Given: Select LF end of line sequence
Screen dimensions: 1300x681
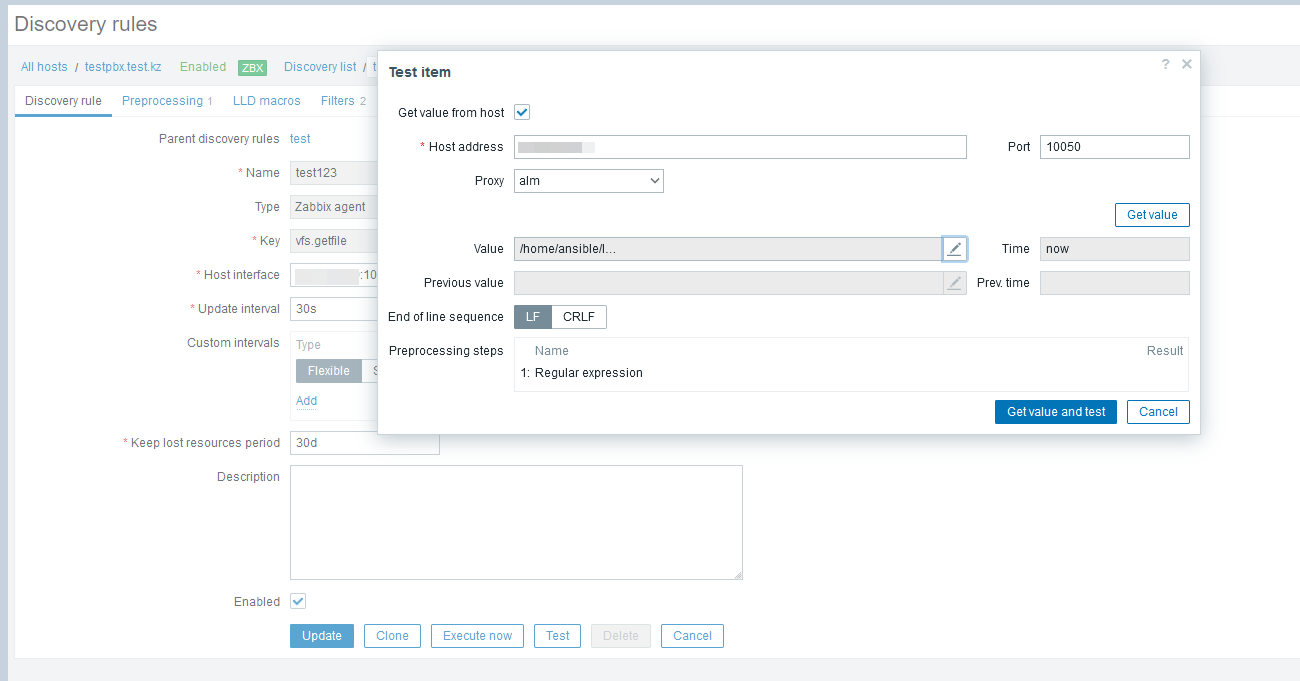Looking at the screenshot, I should click(532, 317).
